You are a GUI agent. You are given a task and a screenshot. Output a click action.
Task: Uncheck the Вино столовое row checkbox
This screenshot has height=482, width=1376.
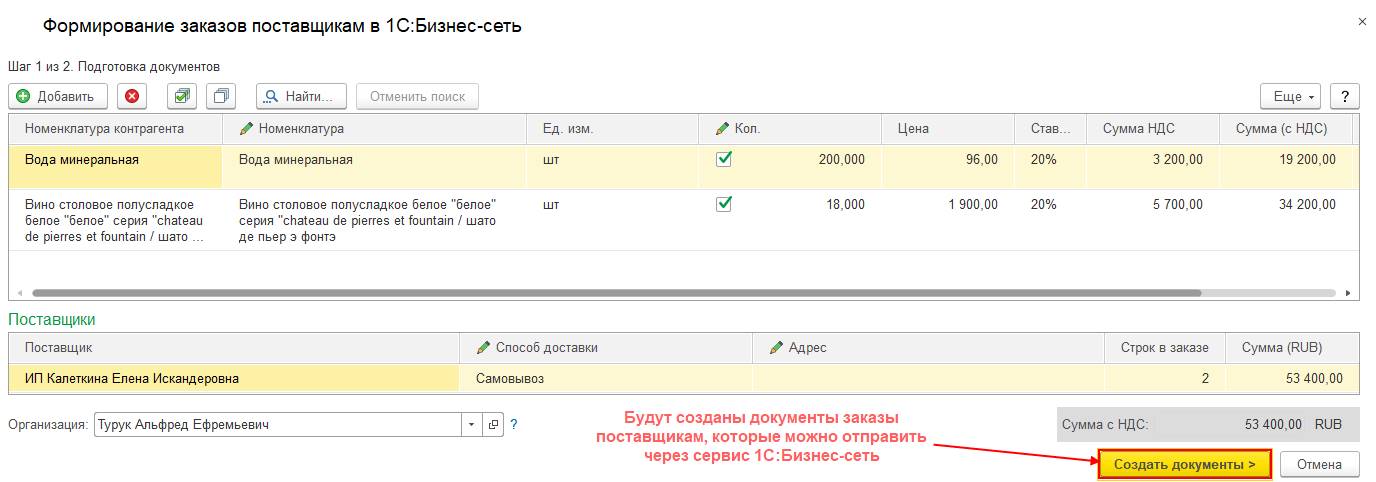(x=725, y=203)
